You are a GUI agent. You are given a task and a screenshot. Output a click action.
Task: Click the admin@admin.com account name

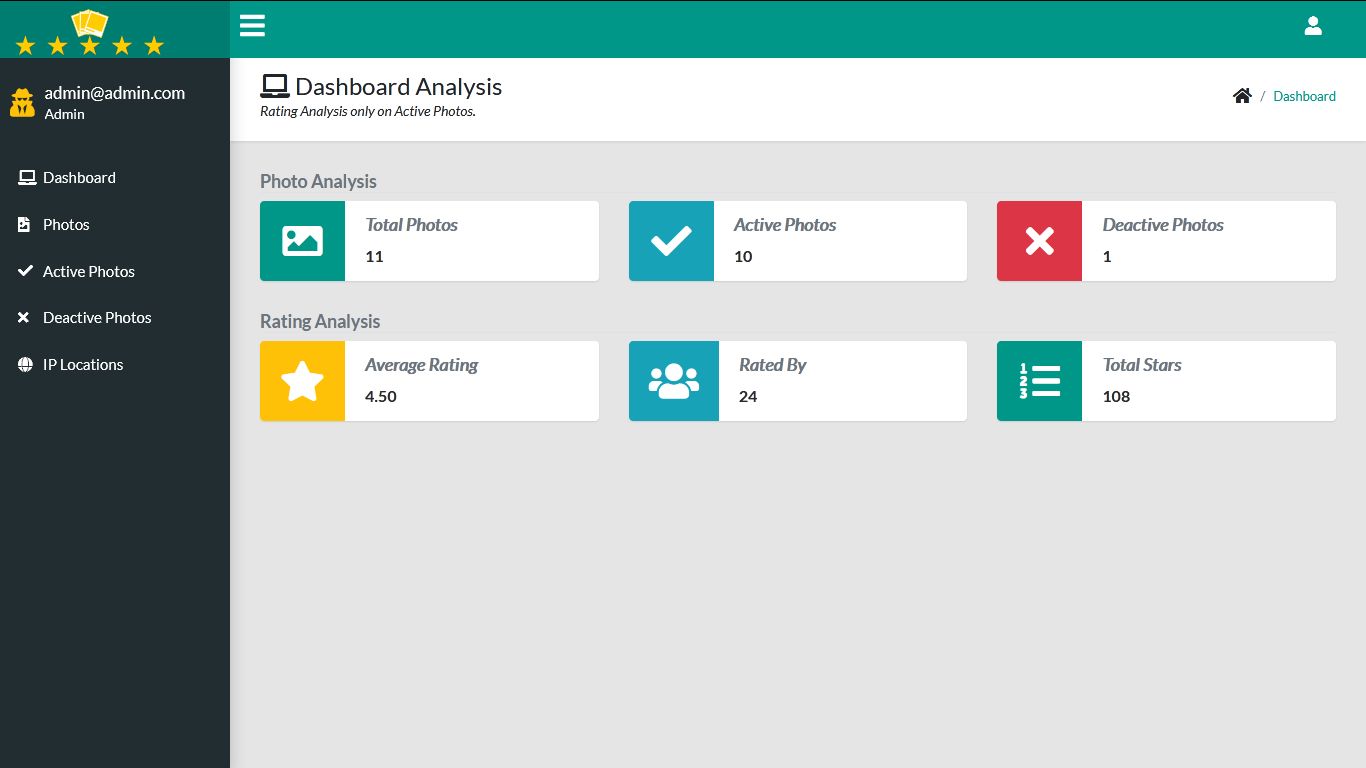tap(114, 92)
